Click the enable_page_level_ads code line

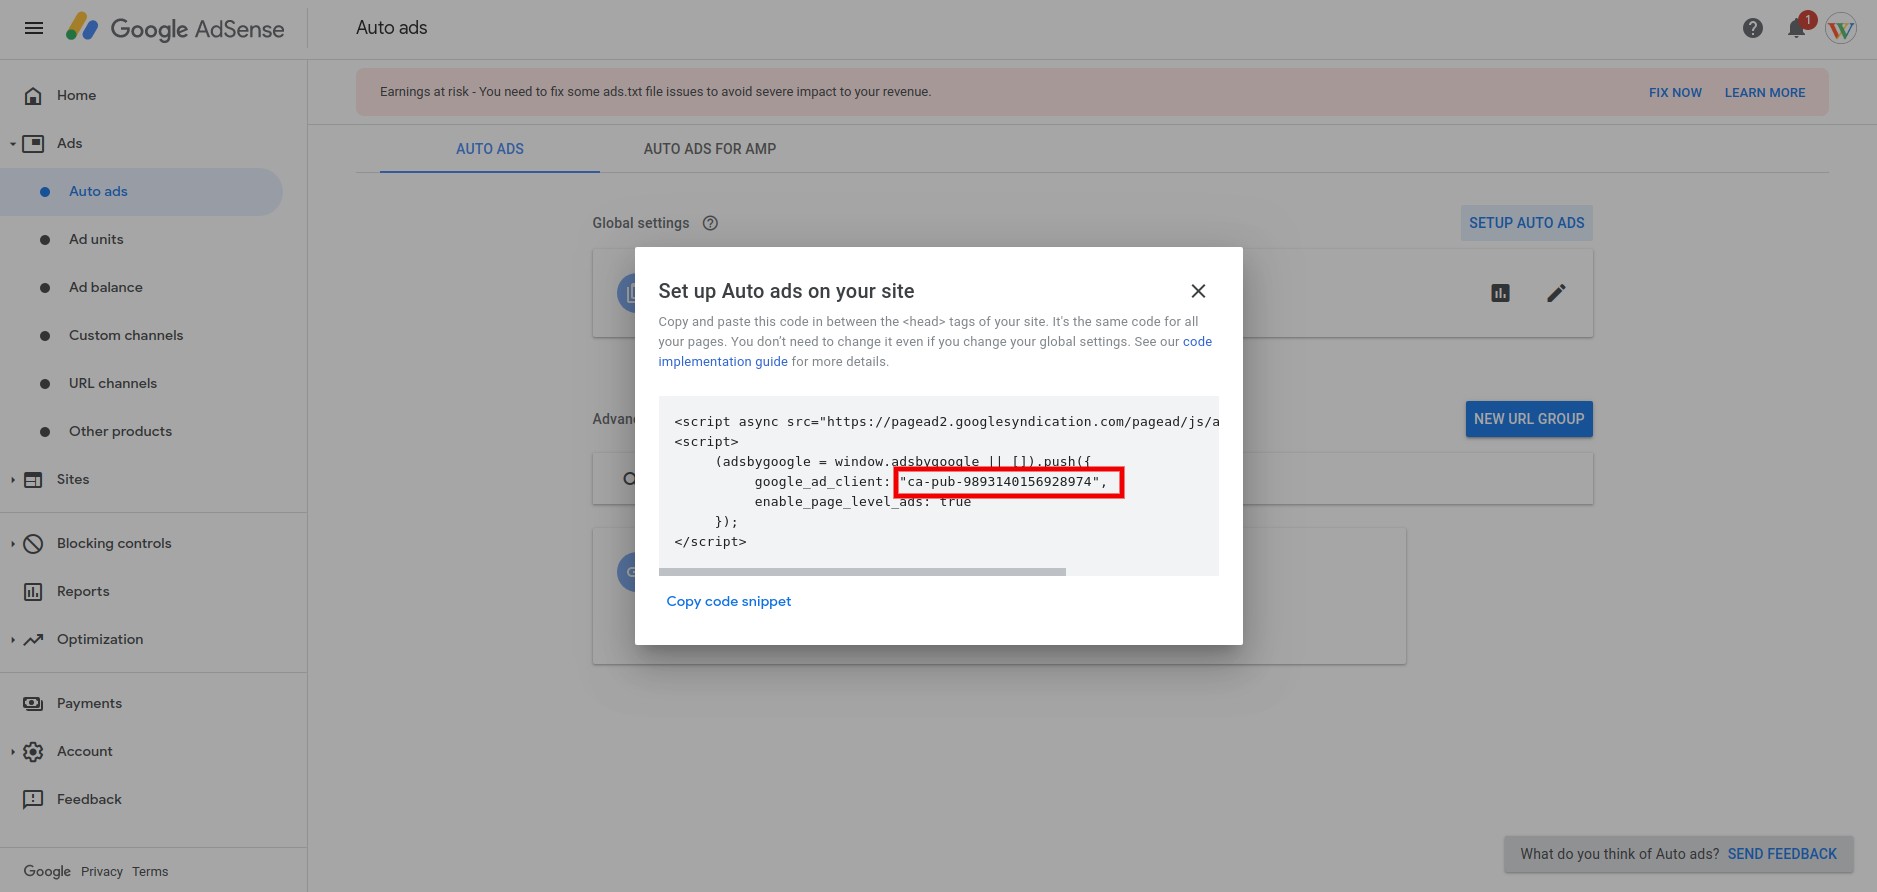[863, 502]
